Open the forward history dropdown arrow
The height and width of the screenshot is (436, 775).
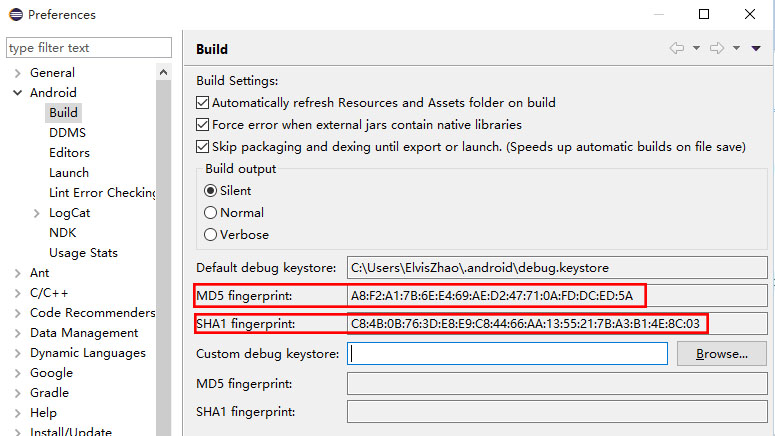[736, 48]
